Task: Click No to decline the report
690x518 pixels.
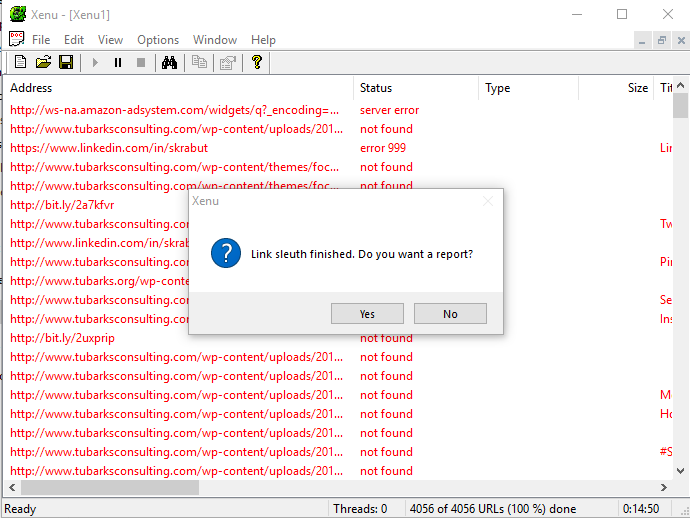Action: [450, 314]
